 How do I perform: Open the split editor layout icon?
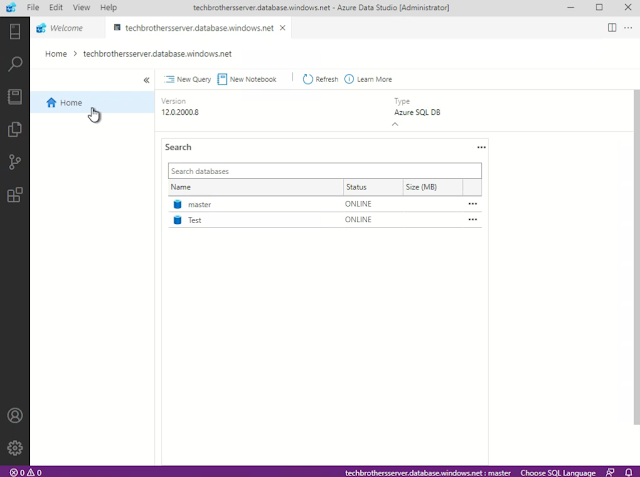click(x=612, y=28)
